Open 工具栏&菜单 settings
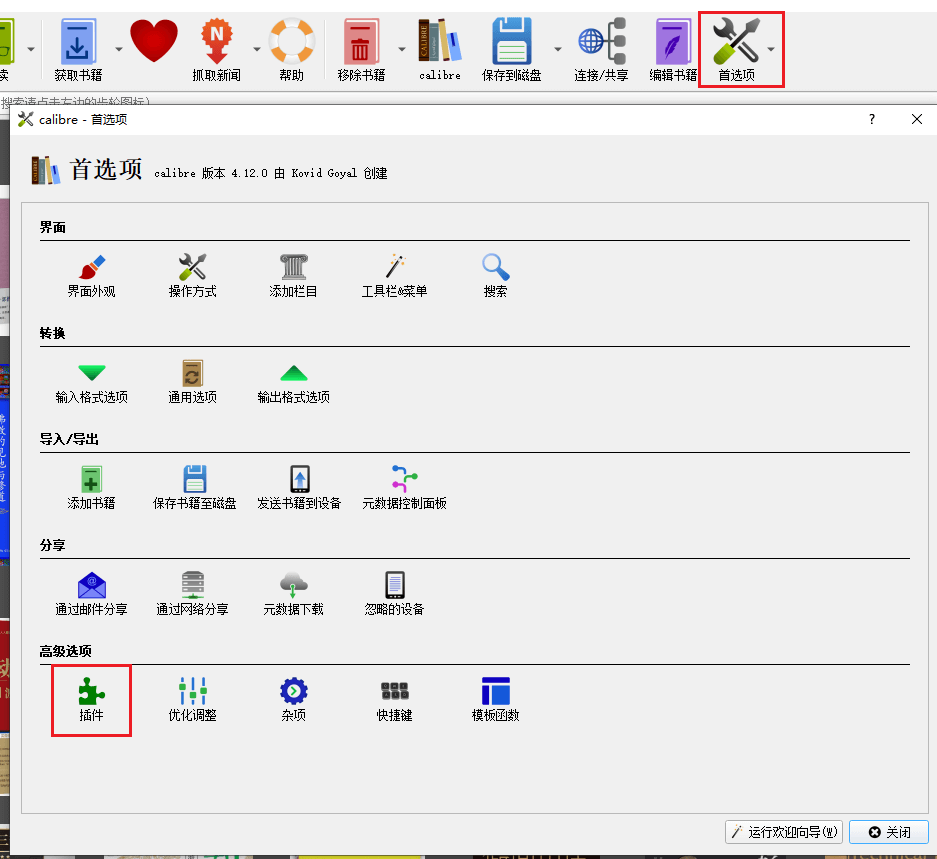937x859 pixels. [x=394, y=277]
